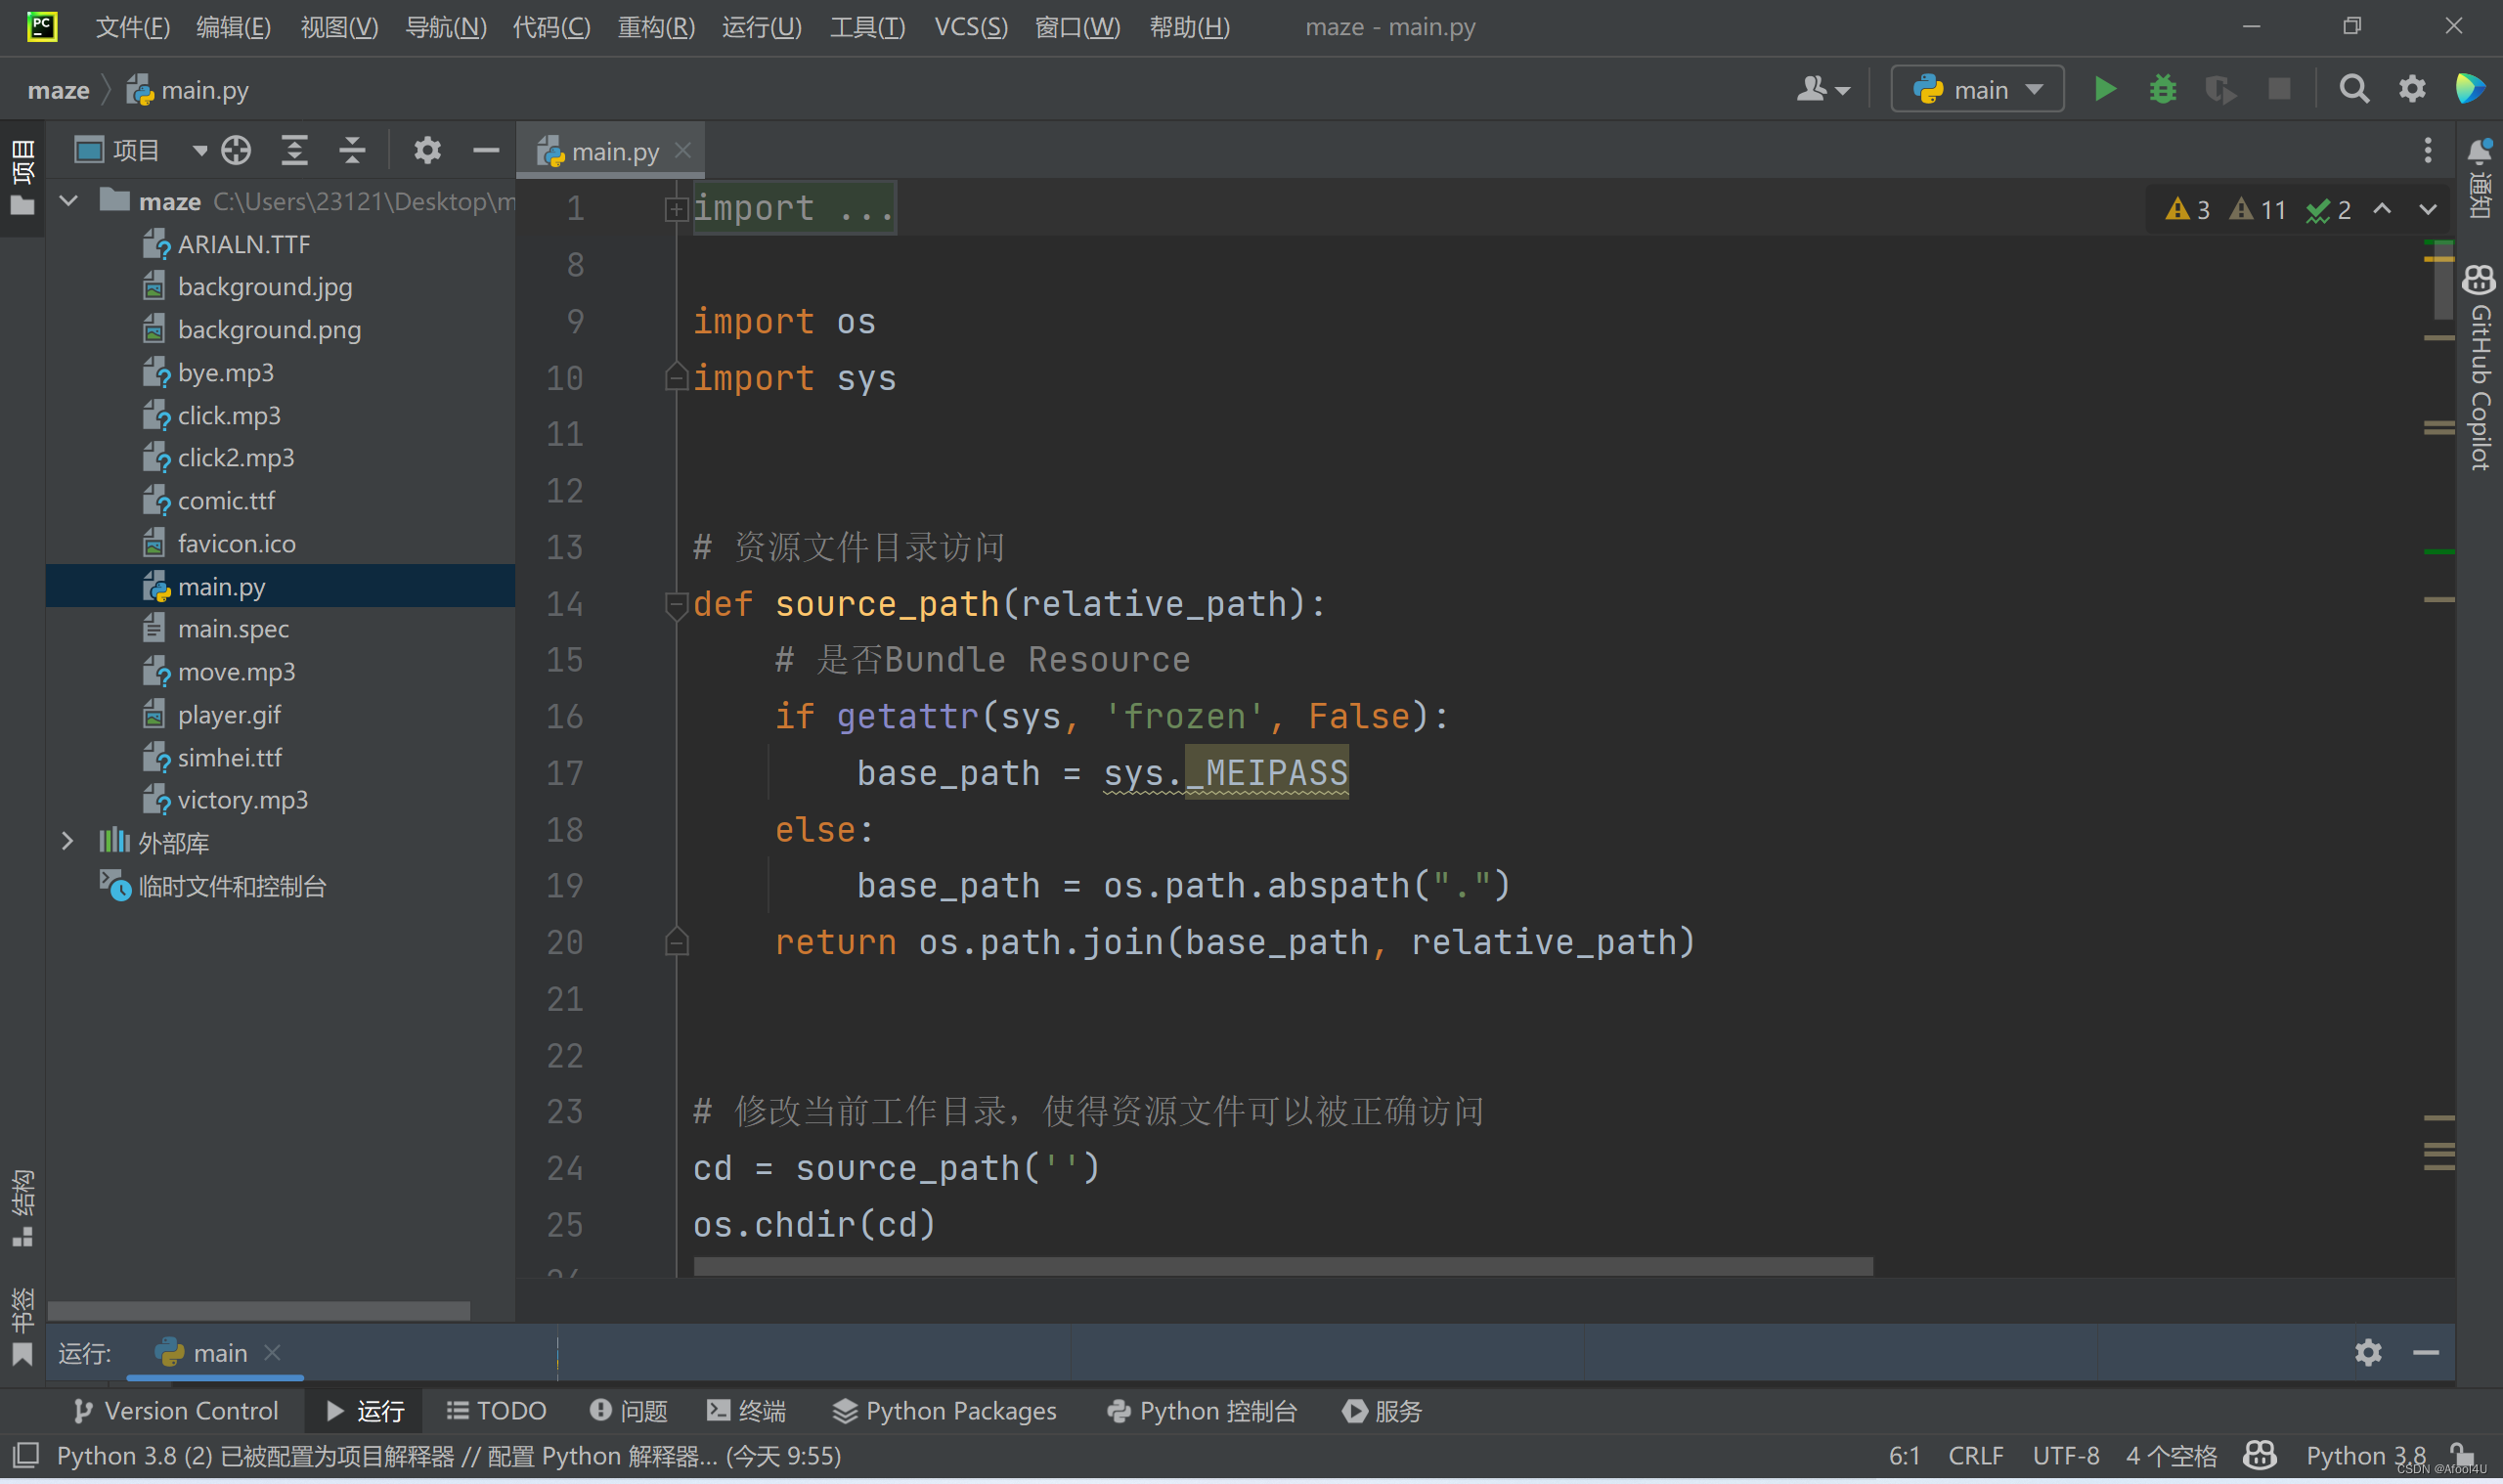Click the Debug bug icon
The height and width of the screenshot is (1484, 2503).
point(2162,89)
